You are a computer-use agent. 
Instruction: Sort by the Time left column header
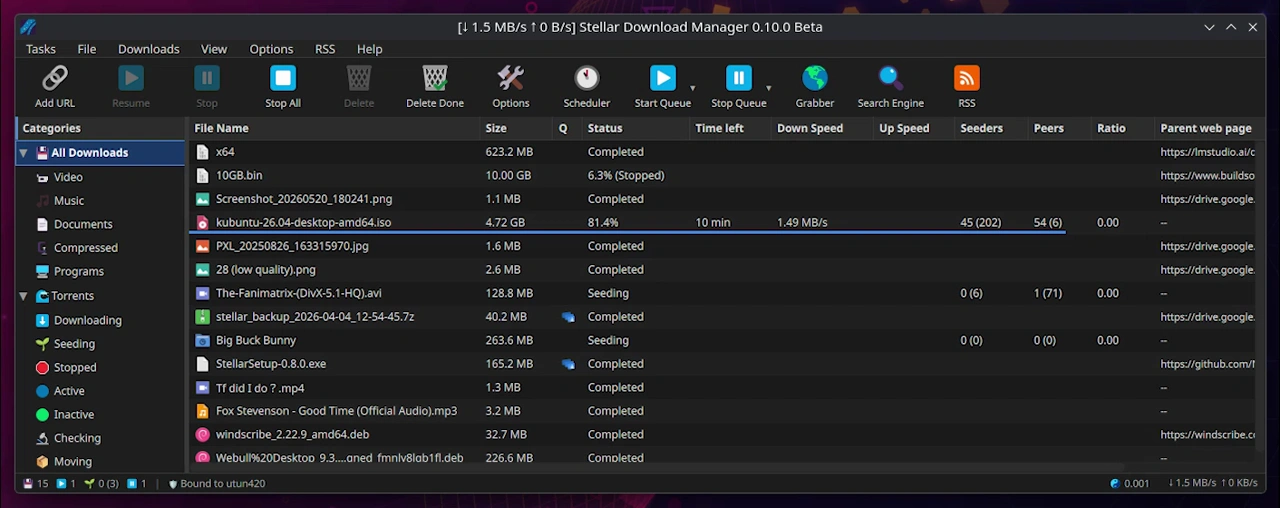point(730,128)
